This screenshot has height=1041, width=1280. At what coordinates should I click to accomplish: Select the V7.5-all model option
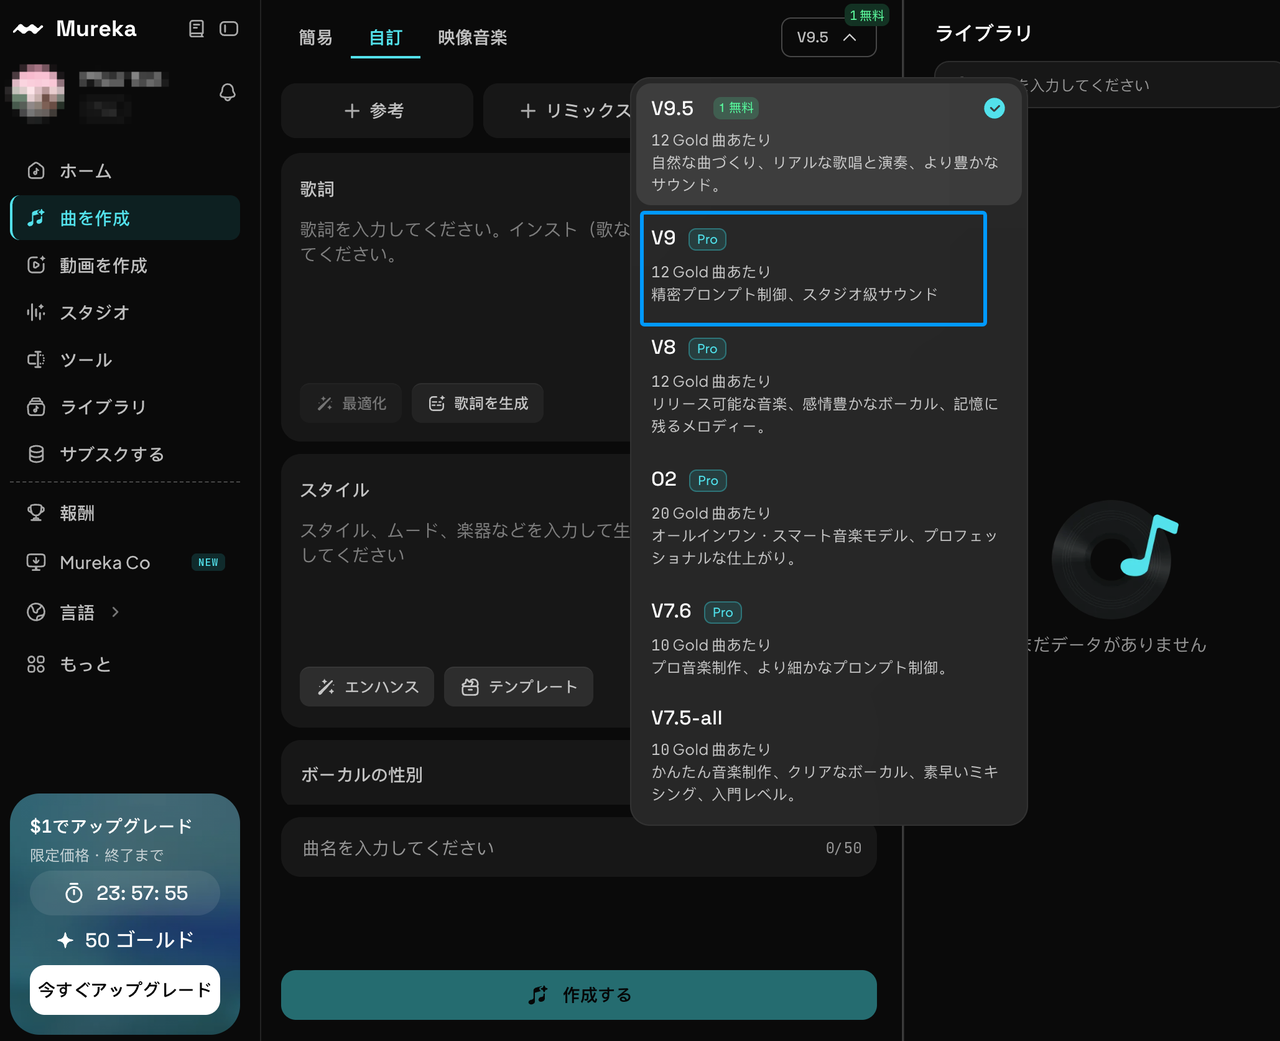point(829,755)
